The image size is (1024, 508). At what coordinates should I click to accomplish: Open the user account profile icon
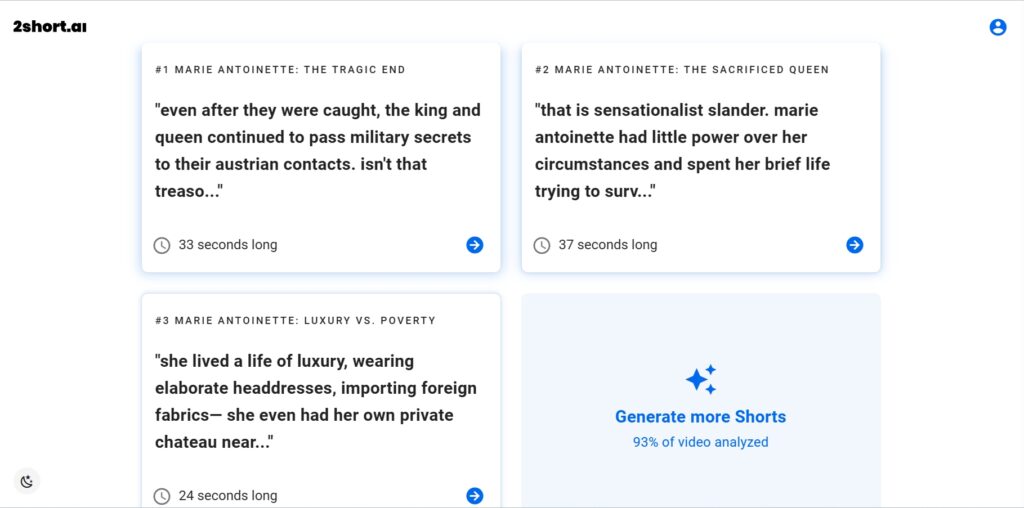[x=997, y=27]
